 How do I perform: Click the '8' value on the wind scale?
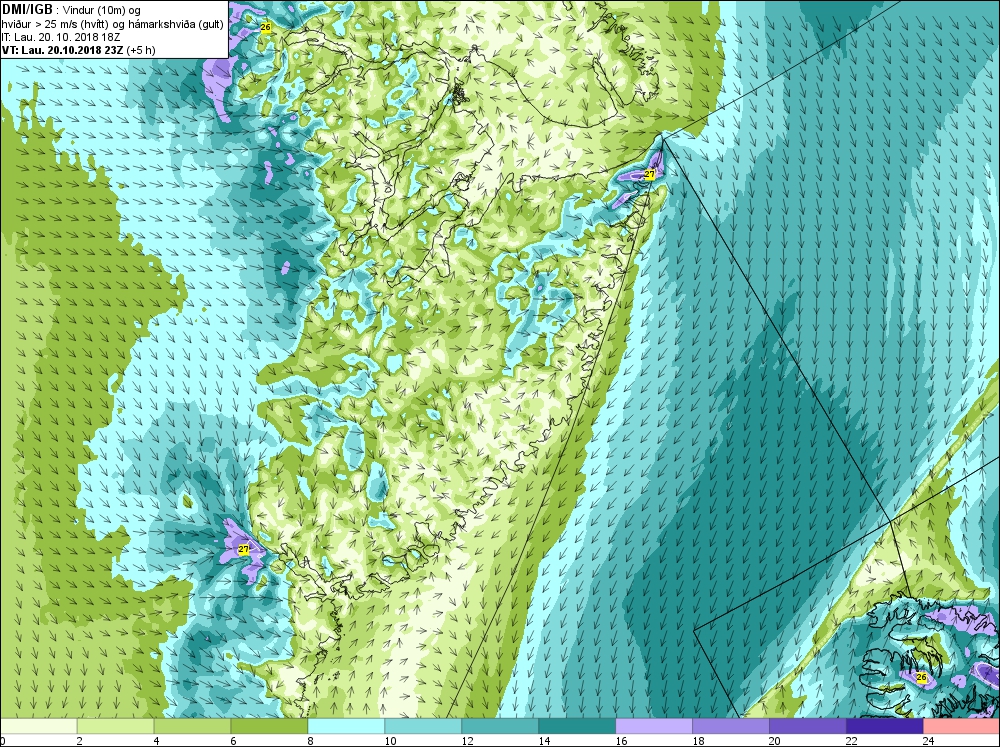(310, 741)
